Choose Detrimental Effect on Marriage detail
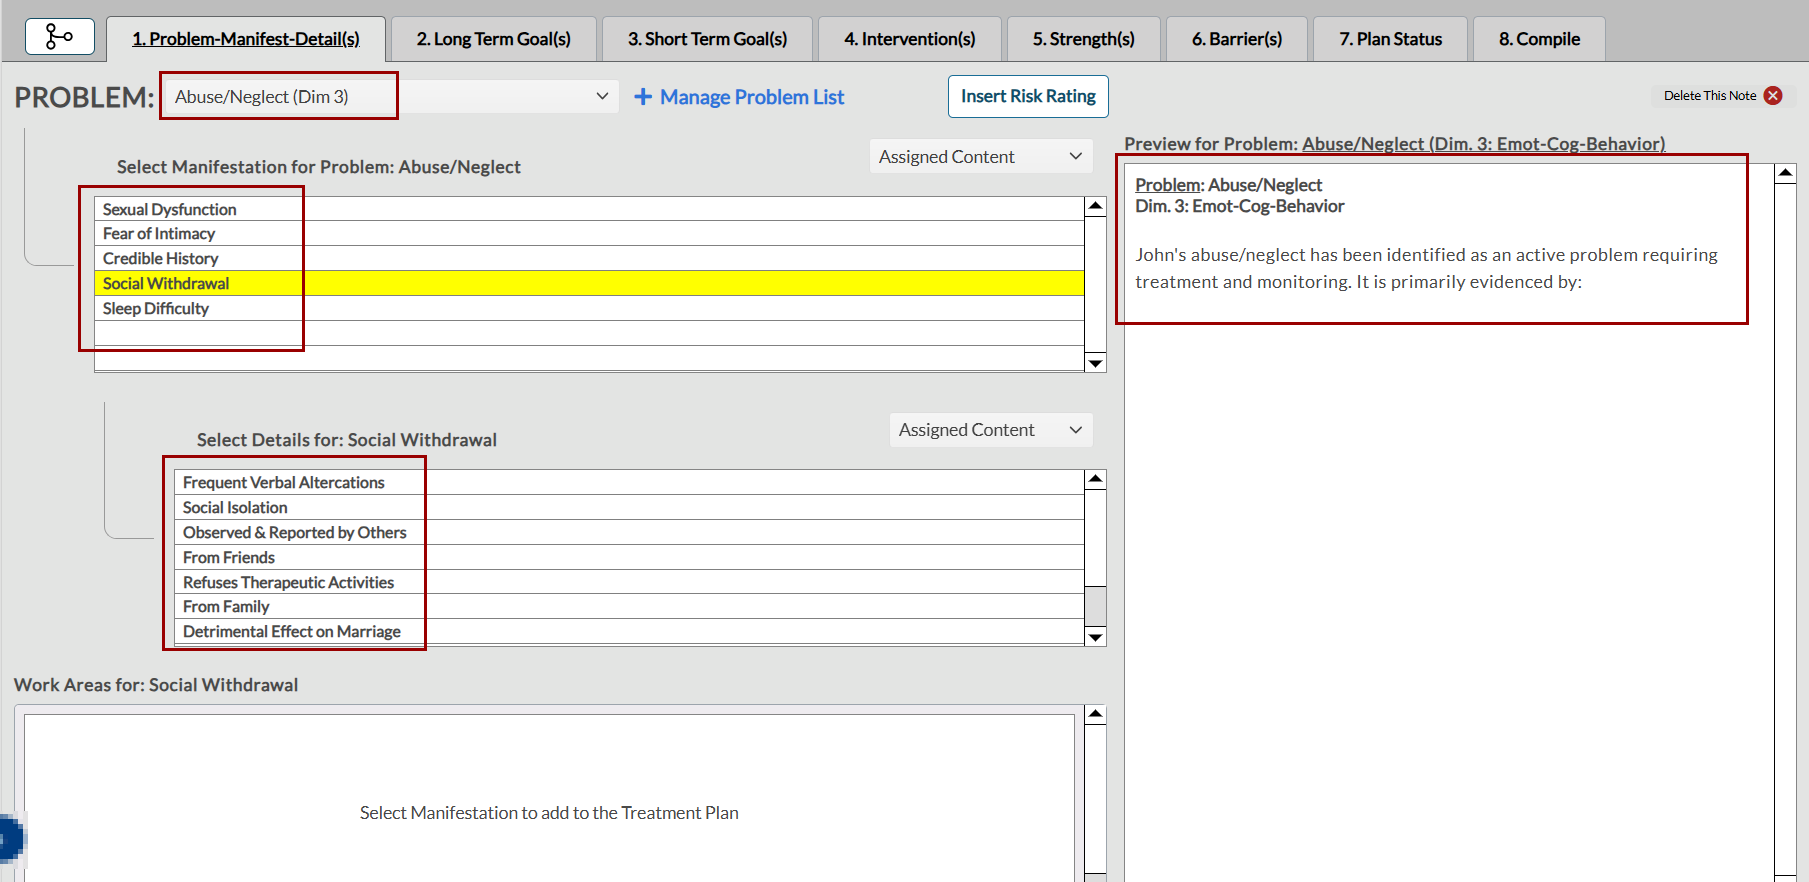 click(629, 632)
